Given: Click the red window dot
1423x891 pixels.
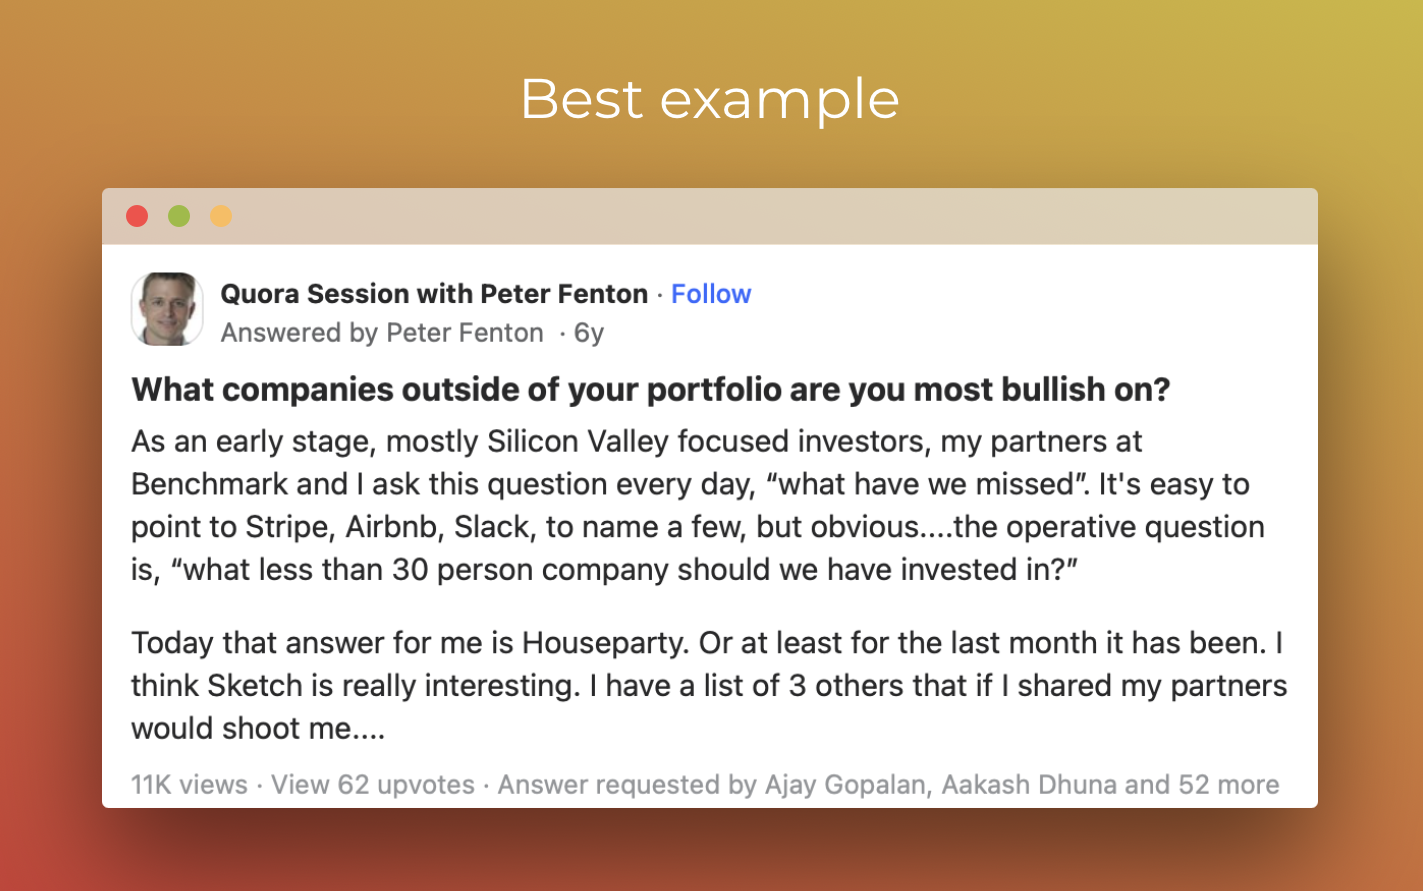Looking at the screenshot, I should click(x=137, y=216).
